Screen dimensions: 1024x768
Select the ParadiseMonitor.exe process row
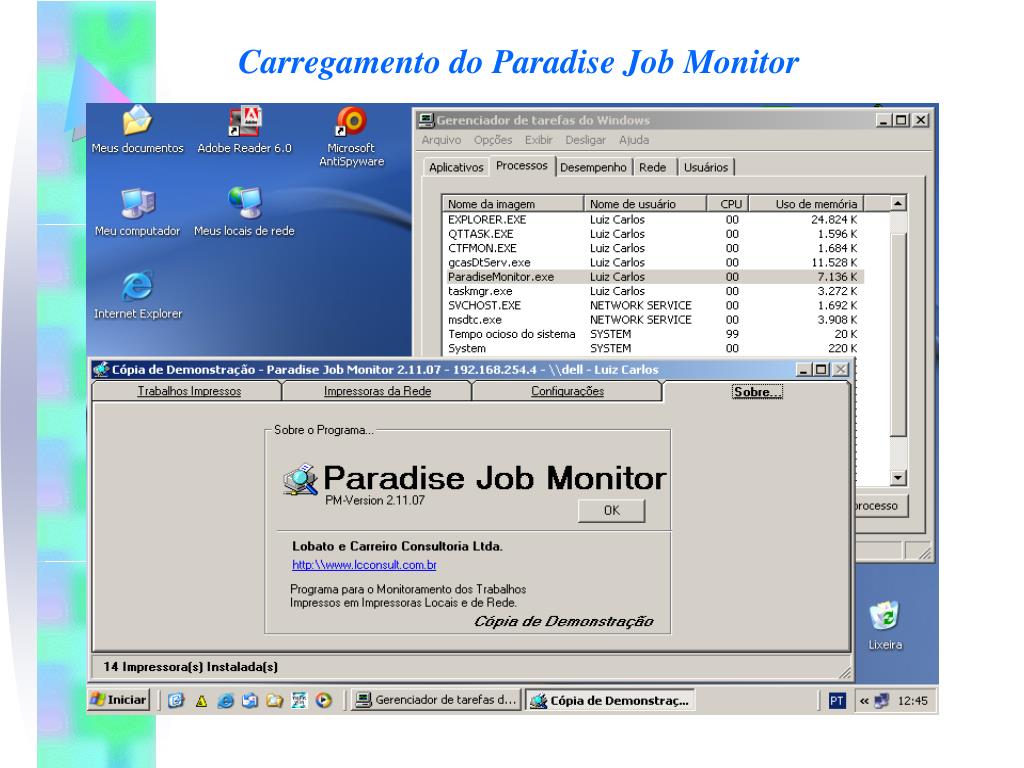click(x=653, y=277)
